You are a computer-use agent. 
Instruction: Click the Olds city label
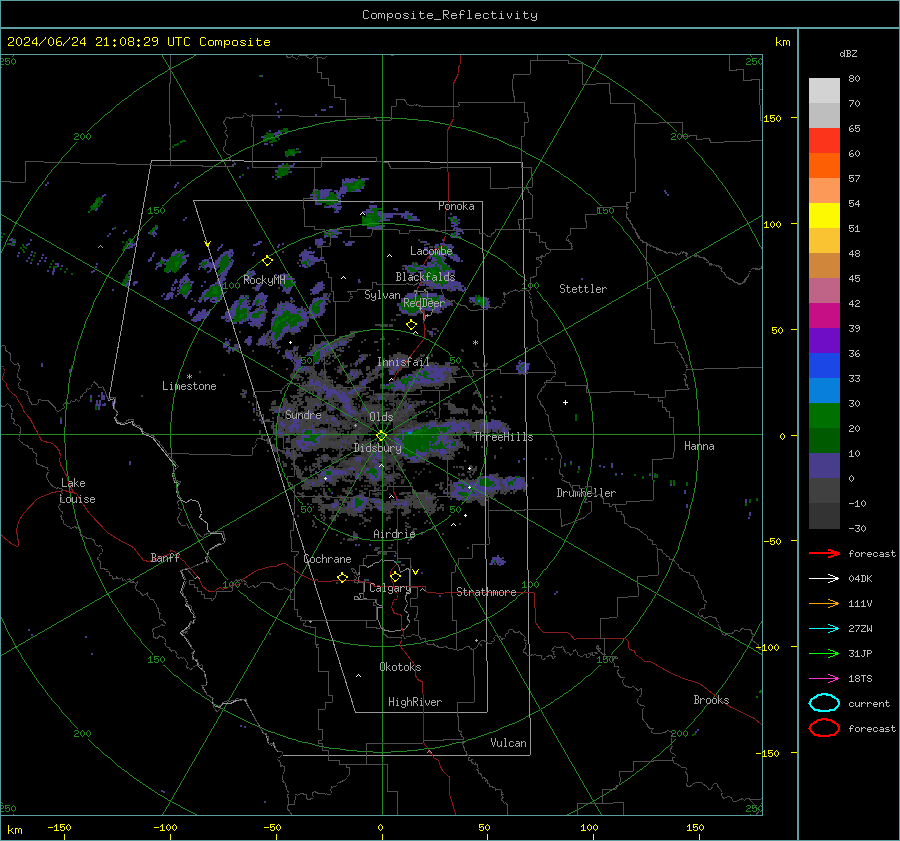(381, 417)
